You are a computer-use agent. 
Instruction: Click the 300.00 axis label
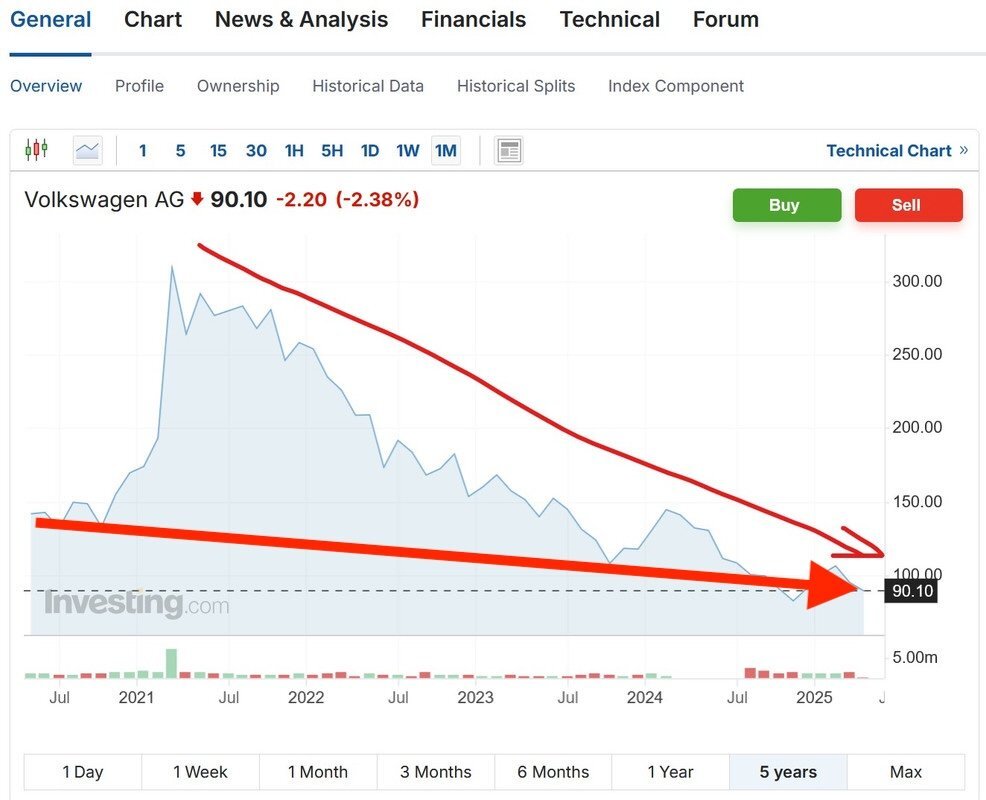point(917,281)
